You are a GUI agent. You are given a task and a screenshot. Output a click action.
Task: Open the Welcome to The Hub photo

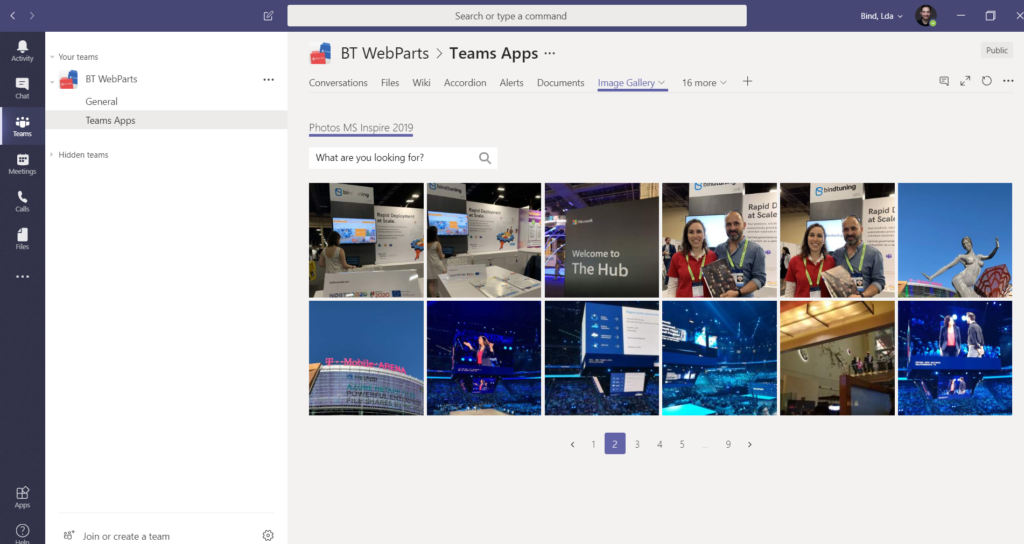point(601,240)
